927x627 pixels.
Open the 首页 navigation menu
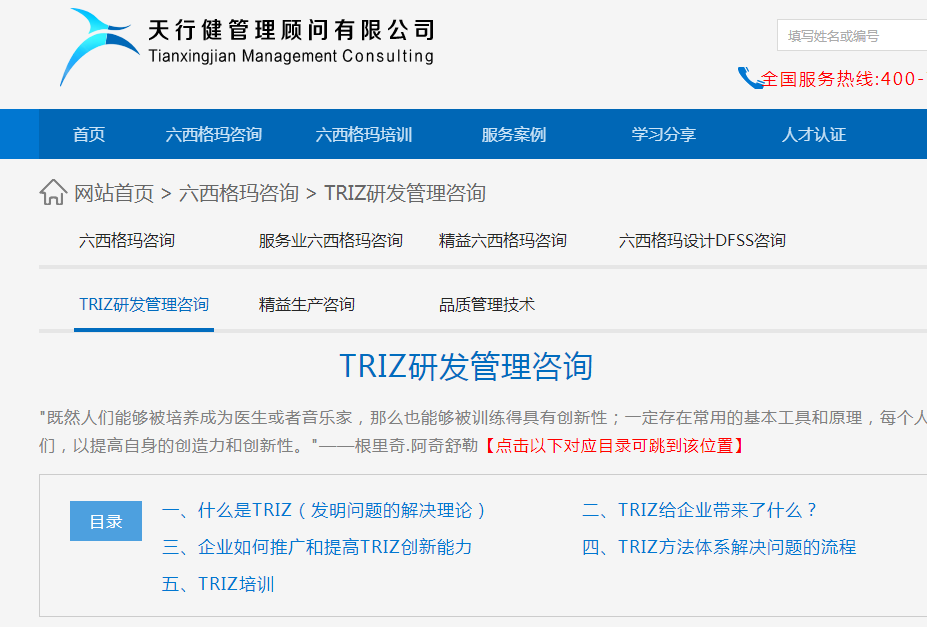point(87,134)
